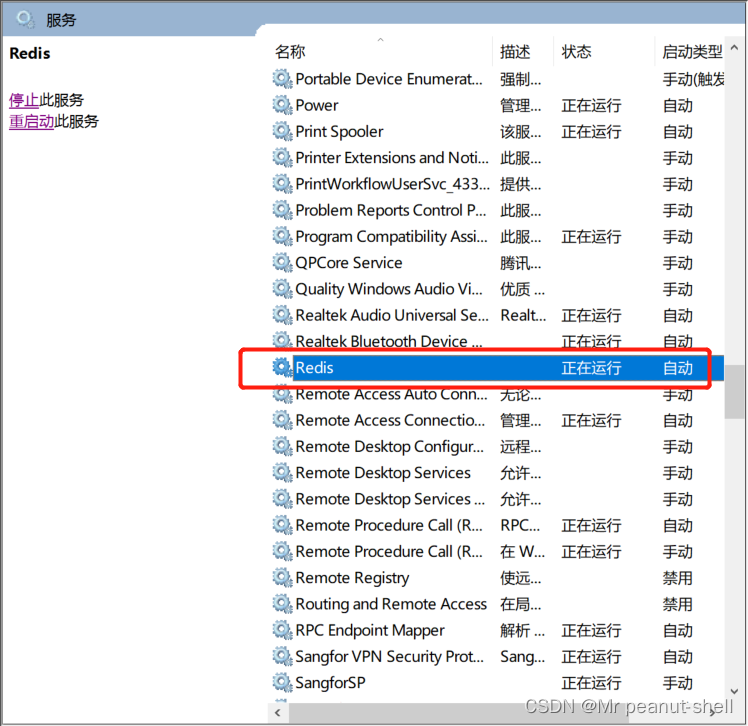Click the vertical scrollbar down arrow
748x726 pixels.
(734, 691)
